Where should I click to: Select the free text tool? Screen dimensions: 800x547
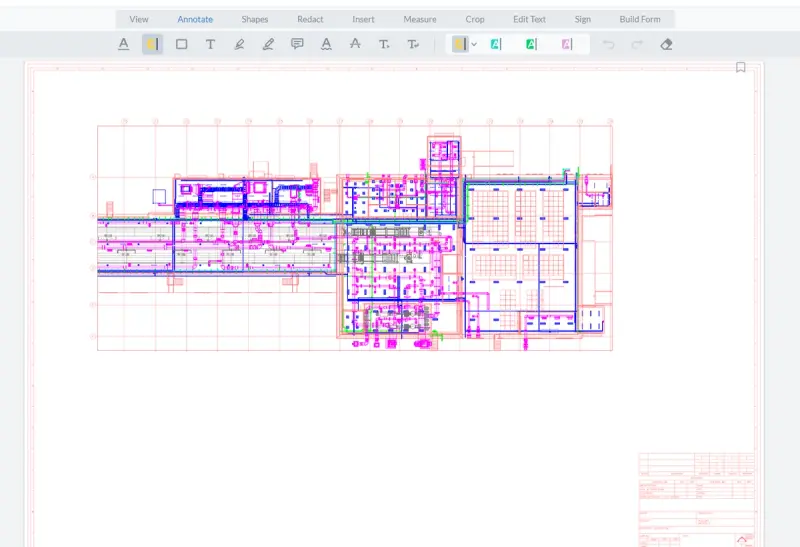click(210, 44)
